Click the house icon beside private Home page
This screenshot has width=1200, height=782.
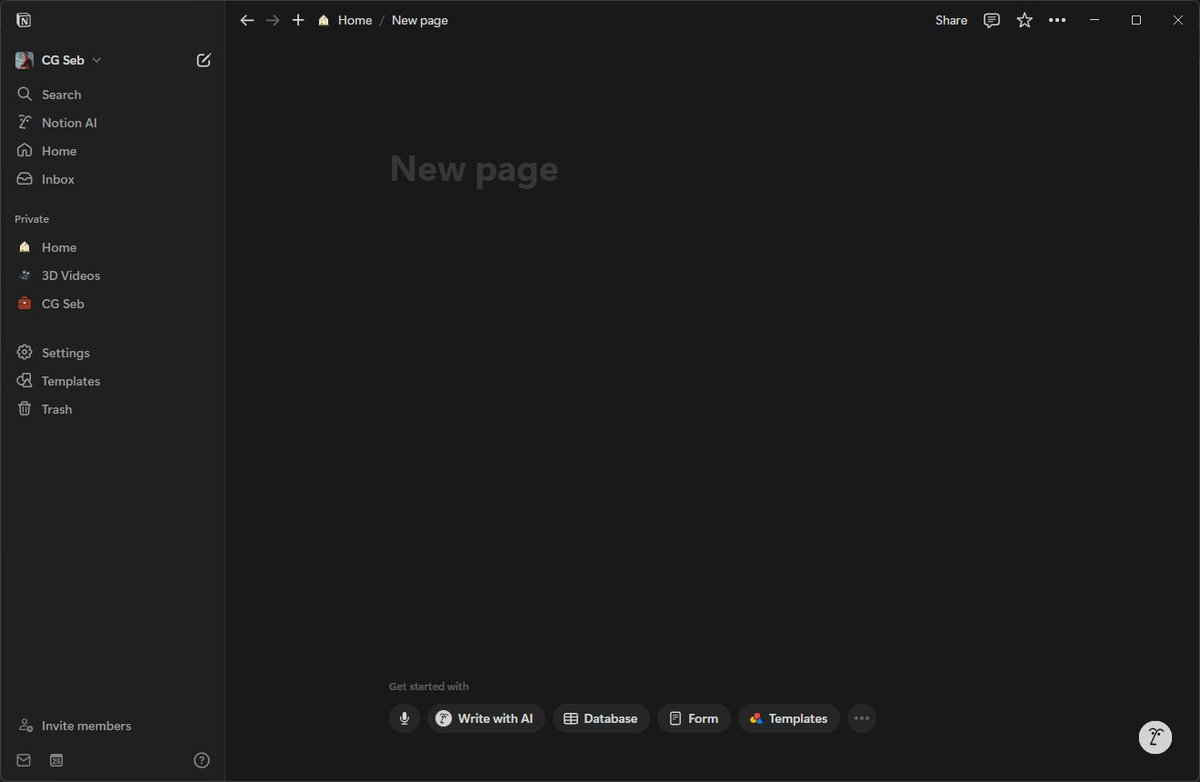click(25, 247)
